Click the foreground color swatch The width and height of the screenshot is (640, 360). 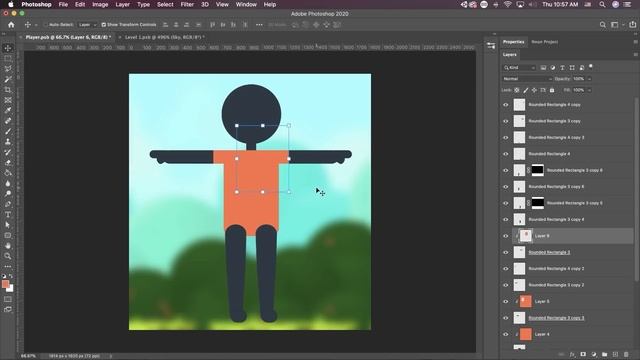[x=5, y=284]
